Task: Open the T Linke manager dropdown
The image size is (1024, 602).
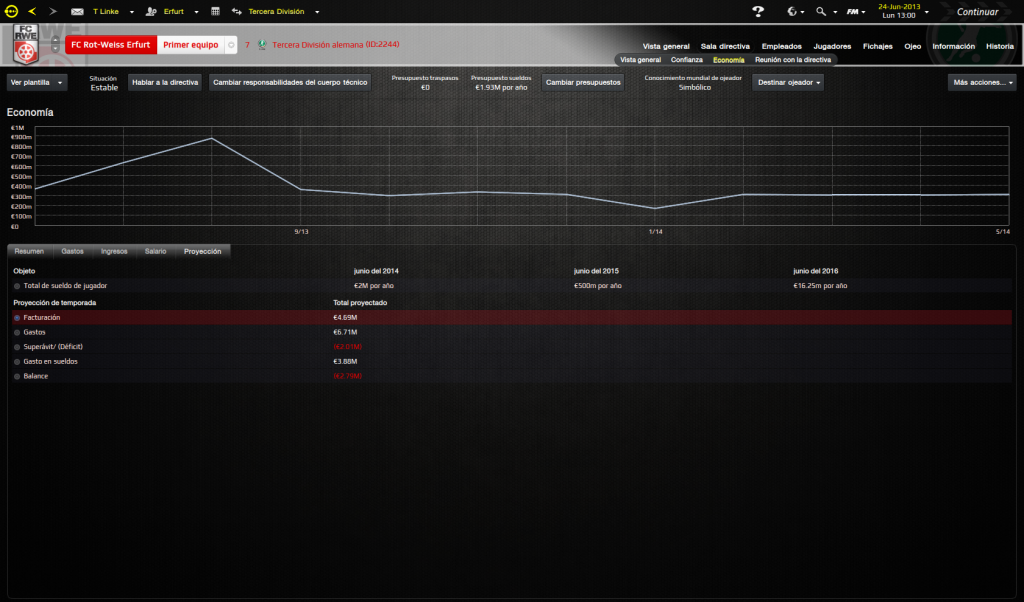Action: click(x=131, y=12)
